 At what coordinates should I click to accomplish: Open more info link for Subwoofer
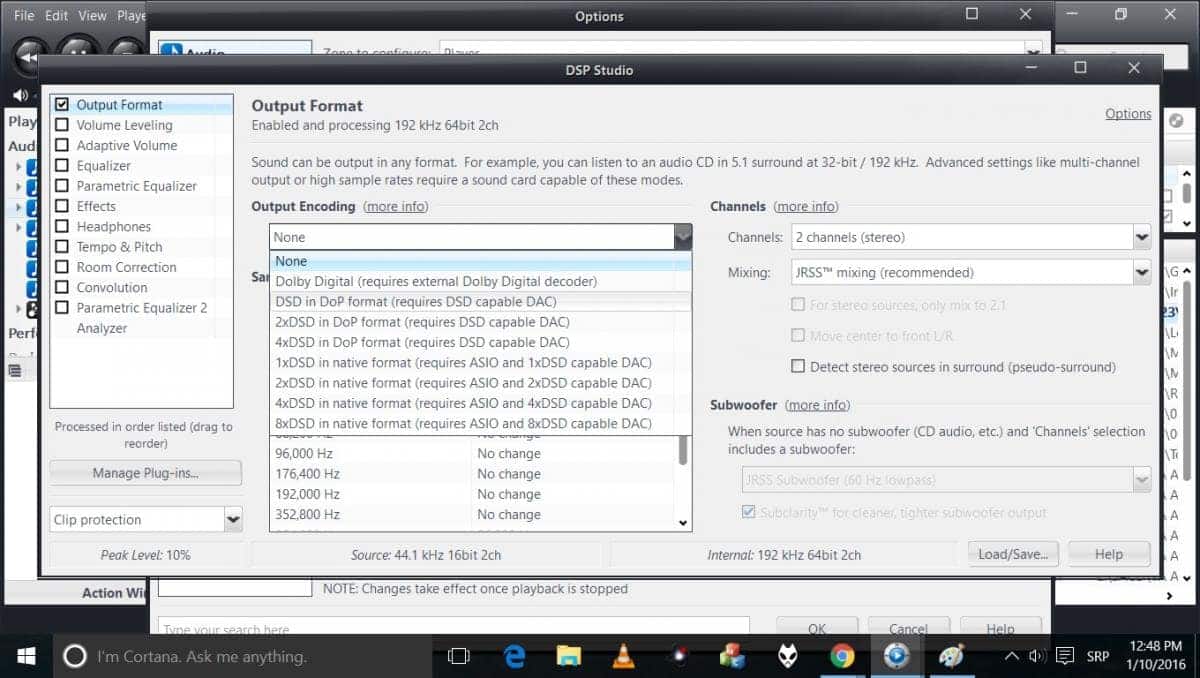[x=817, y=405]
